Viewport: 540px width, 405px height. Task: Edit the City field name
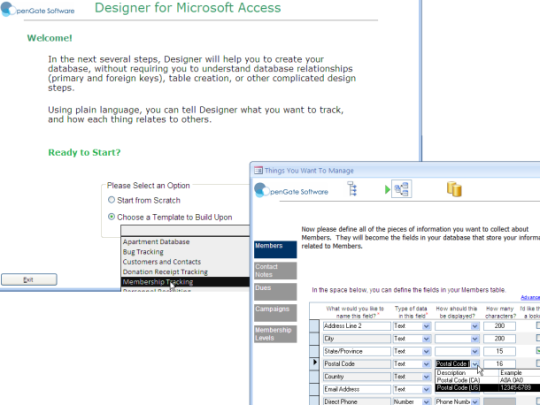click(x=357, y=339)
